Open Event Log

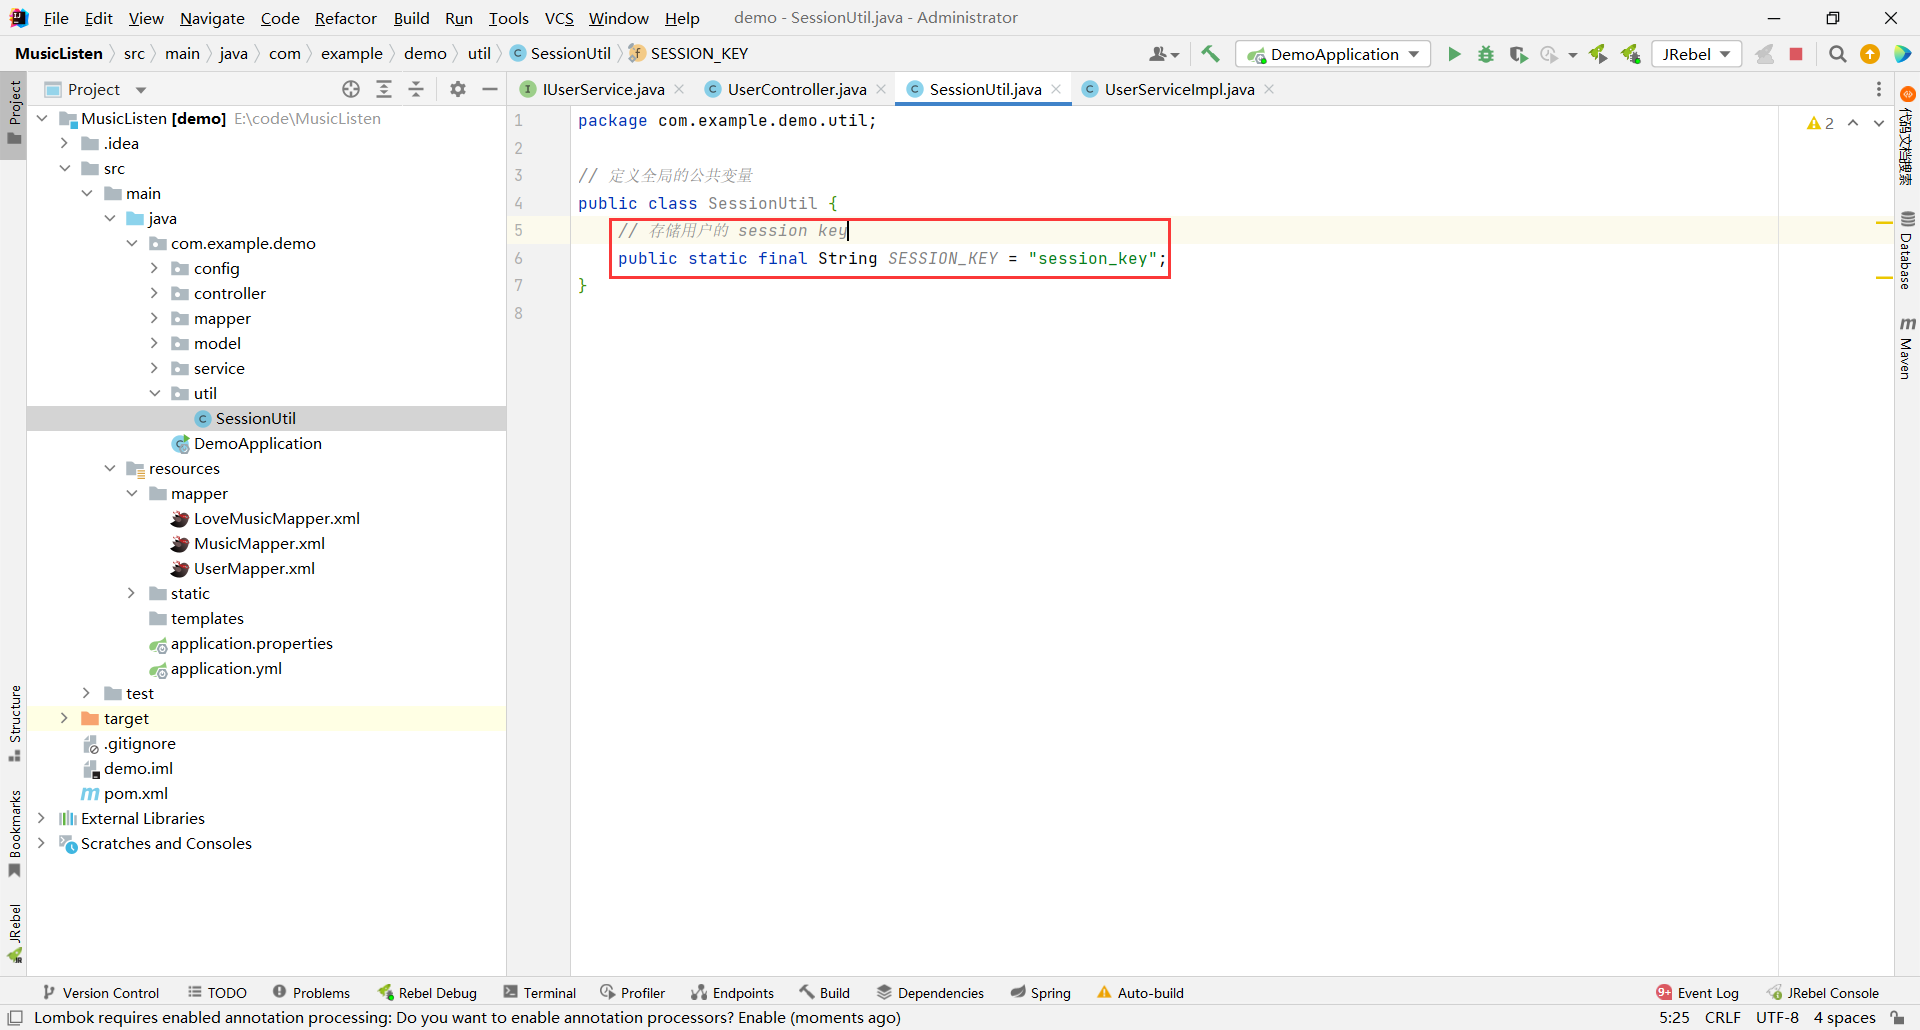coord(1697,993)
